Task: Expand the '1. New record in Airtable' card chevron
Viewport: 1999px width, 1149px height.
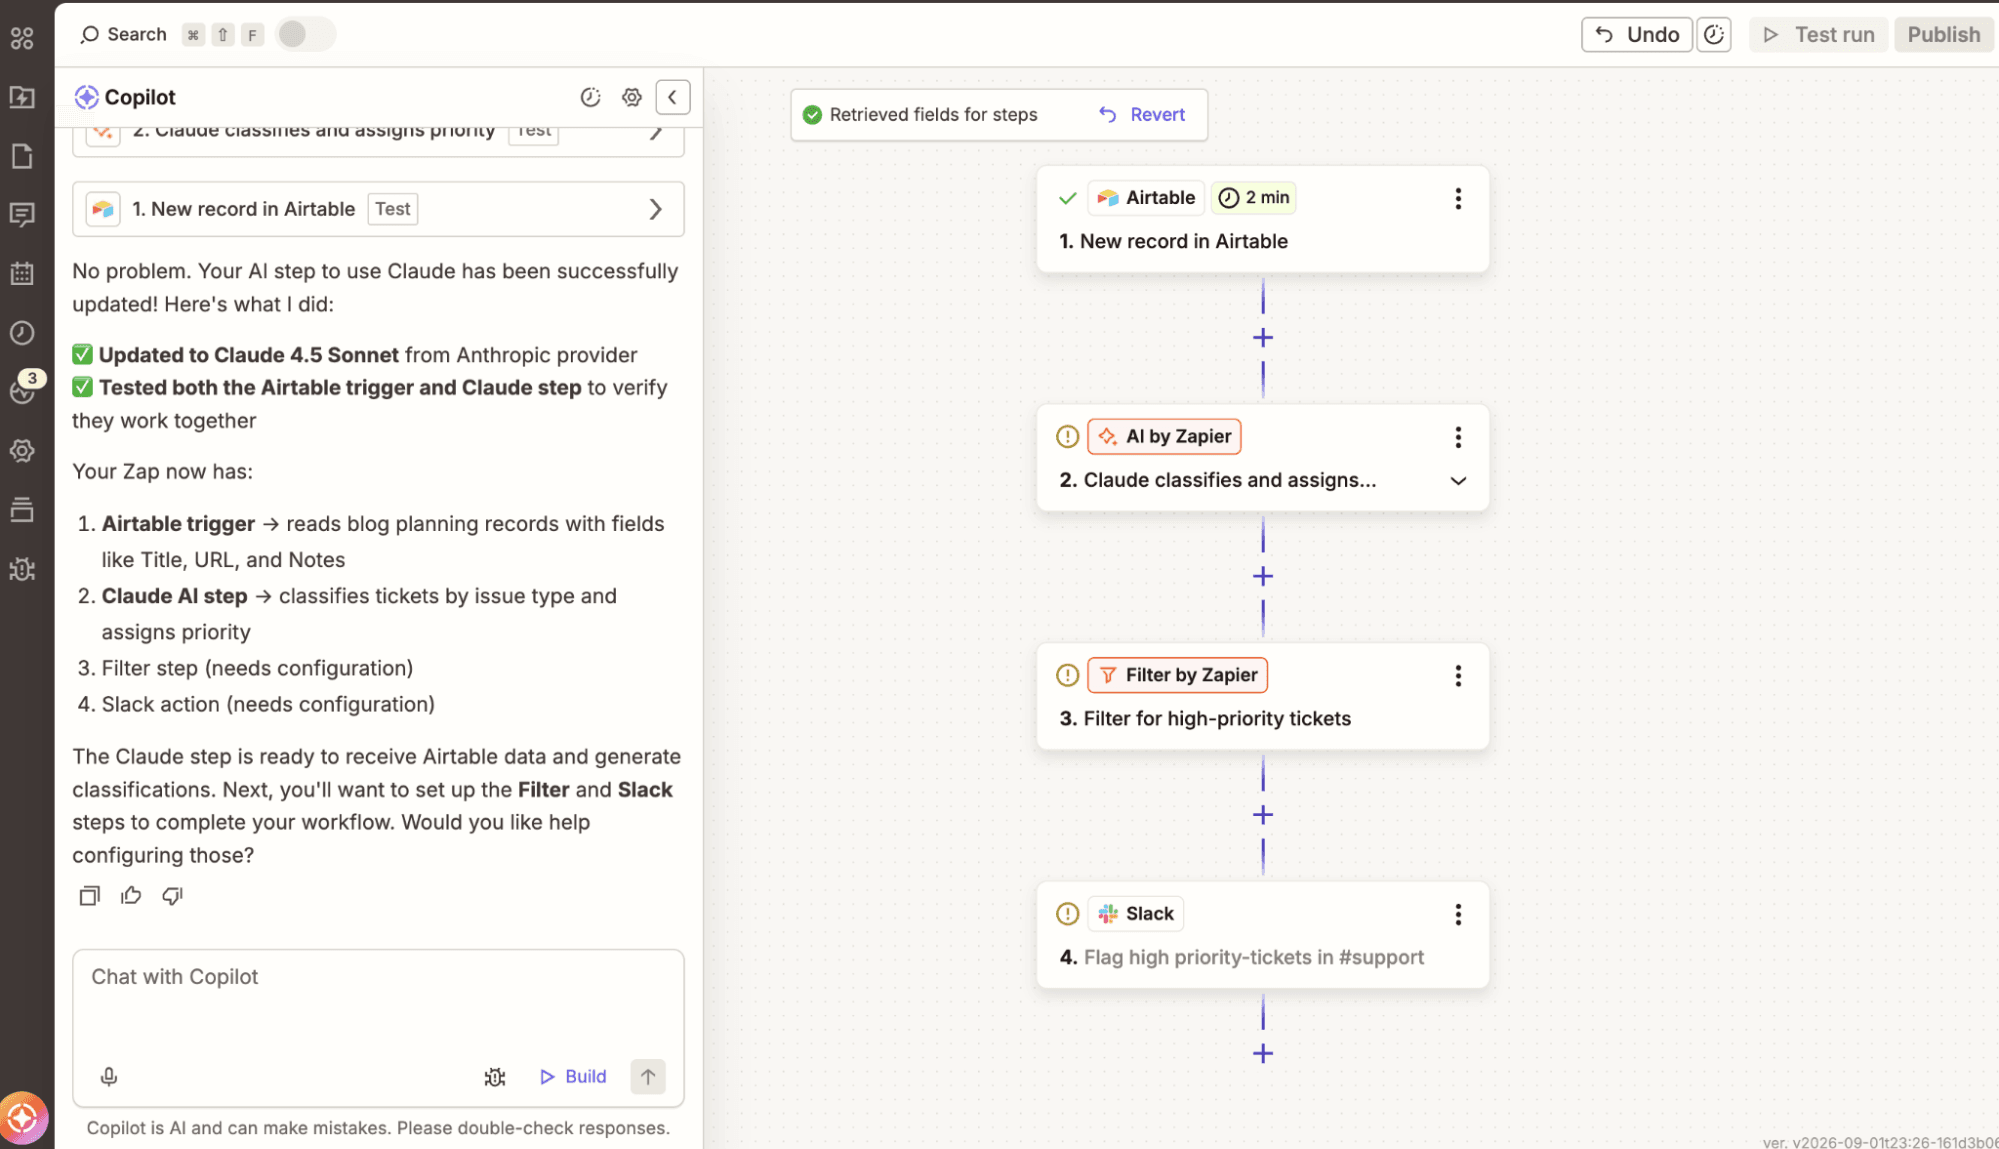Action: pyautogui.click(x=656, y=209)
